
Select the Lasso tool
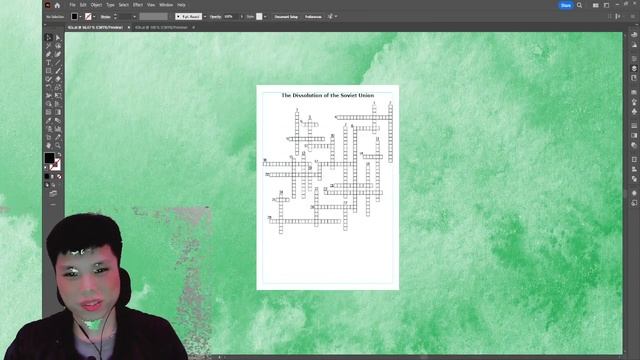pos(58,46)
